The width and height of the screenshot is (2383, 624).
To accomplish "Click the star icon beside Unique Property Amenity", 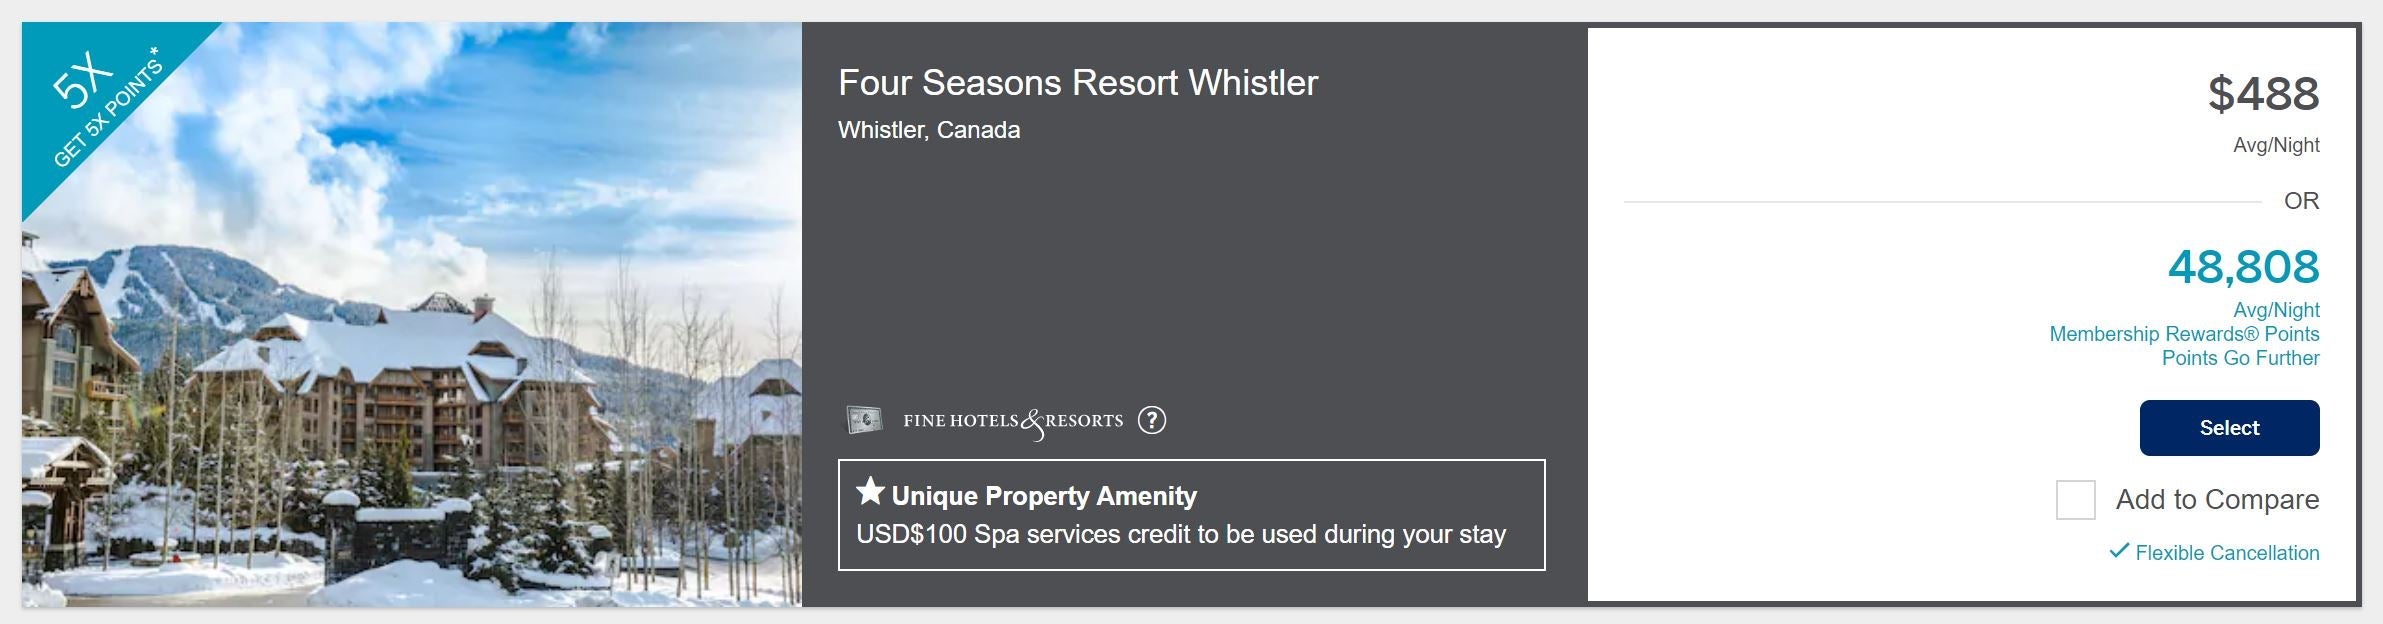I will click(x=870, y=492).
